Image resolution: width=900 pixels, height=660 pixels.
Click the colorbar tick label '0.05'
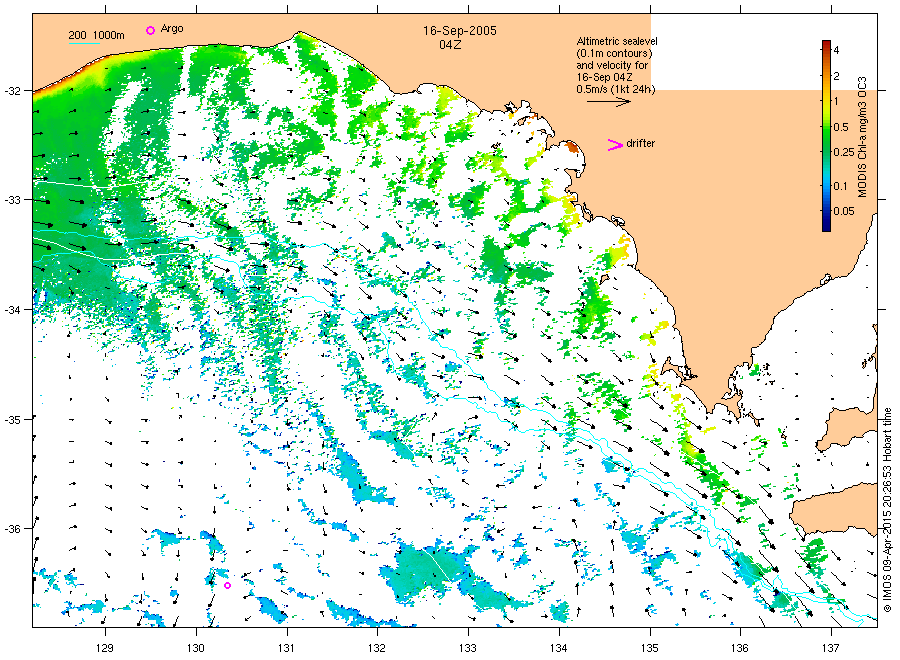pos(844,211)
